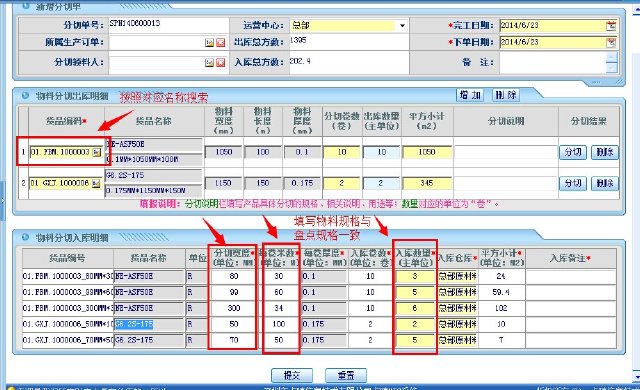The height and width of the screenshot is (390, 640).
Task: Reset the form with 重置
Action: (x=346, y=375)
